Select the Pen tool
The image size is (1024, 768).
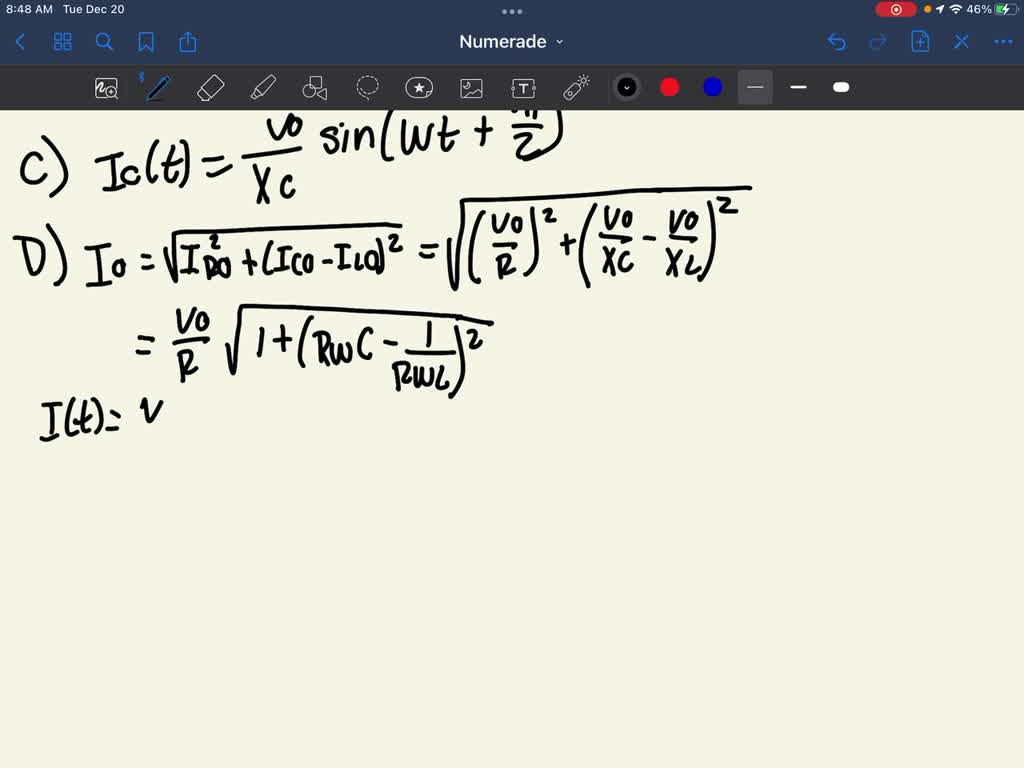156,87
